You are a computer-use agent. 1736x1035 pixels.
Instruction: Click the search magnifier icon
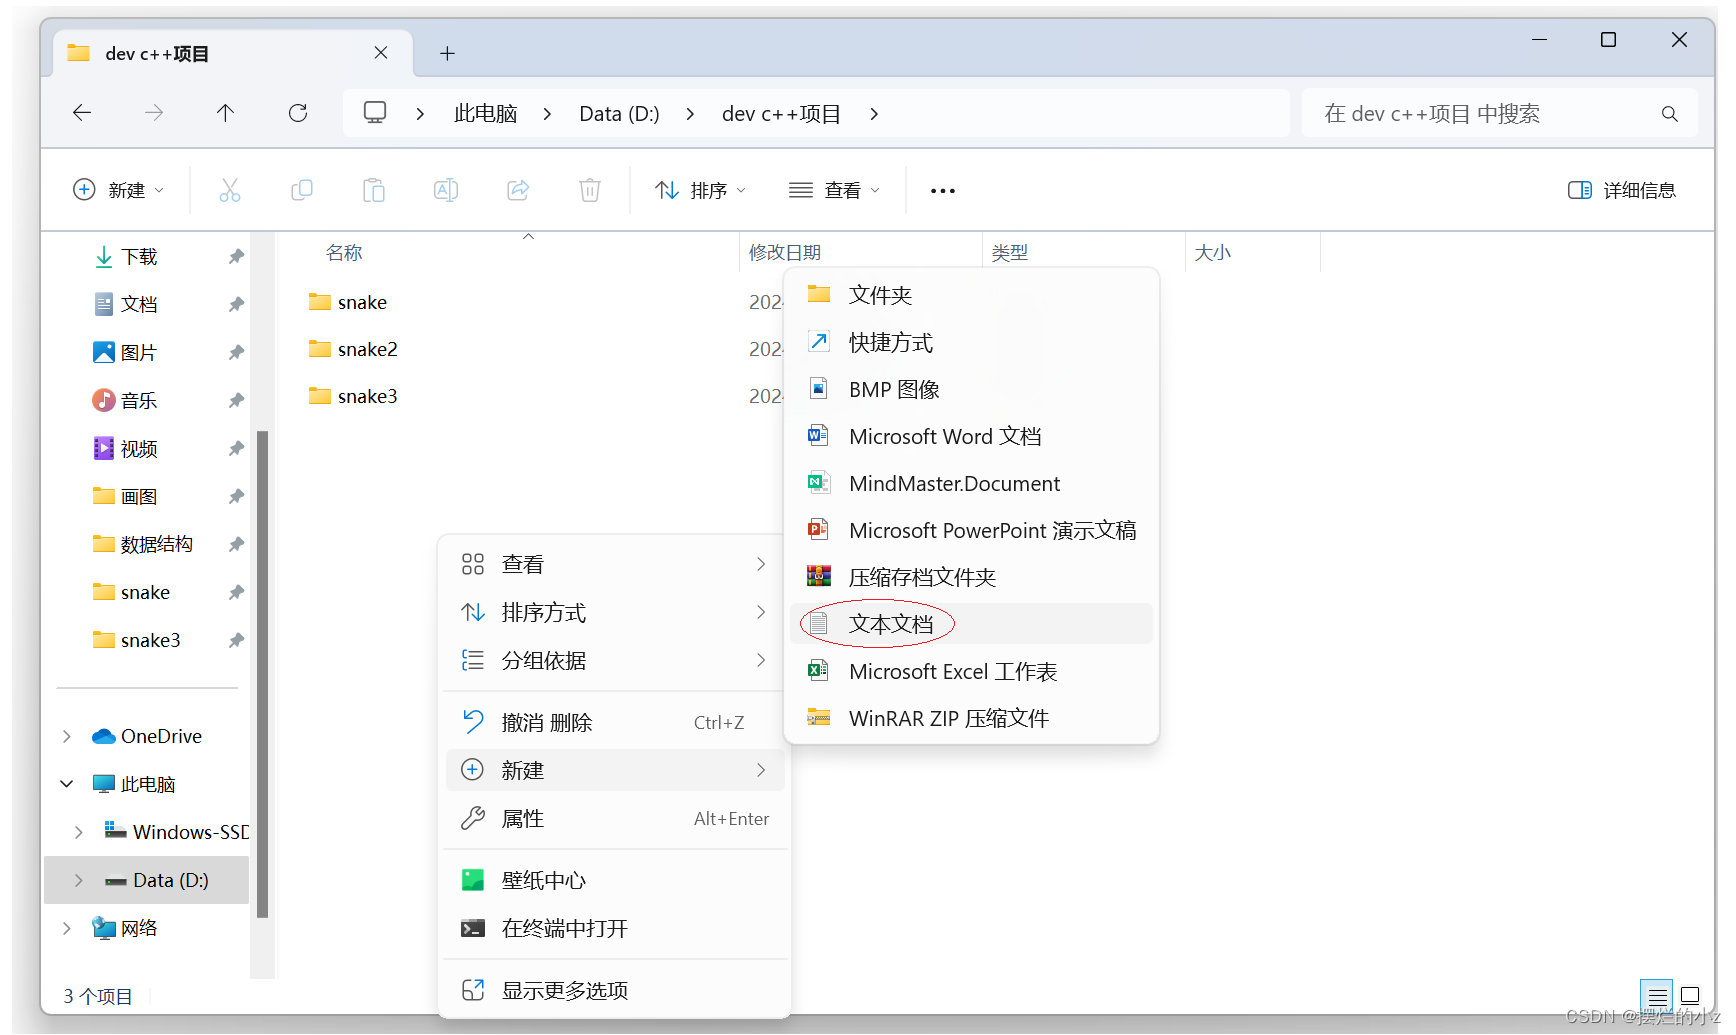(1670, 114)
